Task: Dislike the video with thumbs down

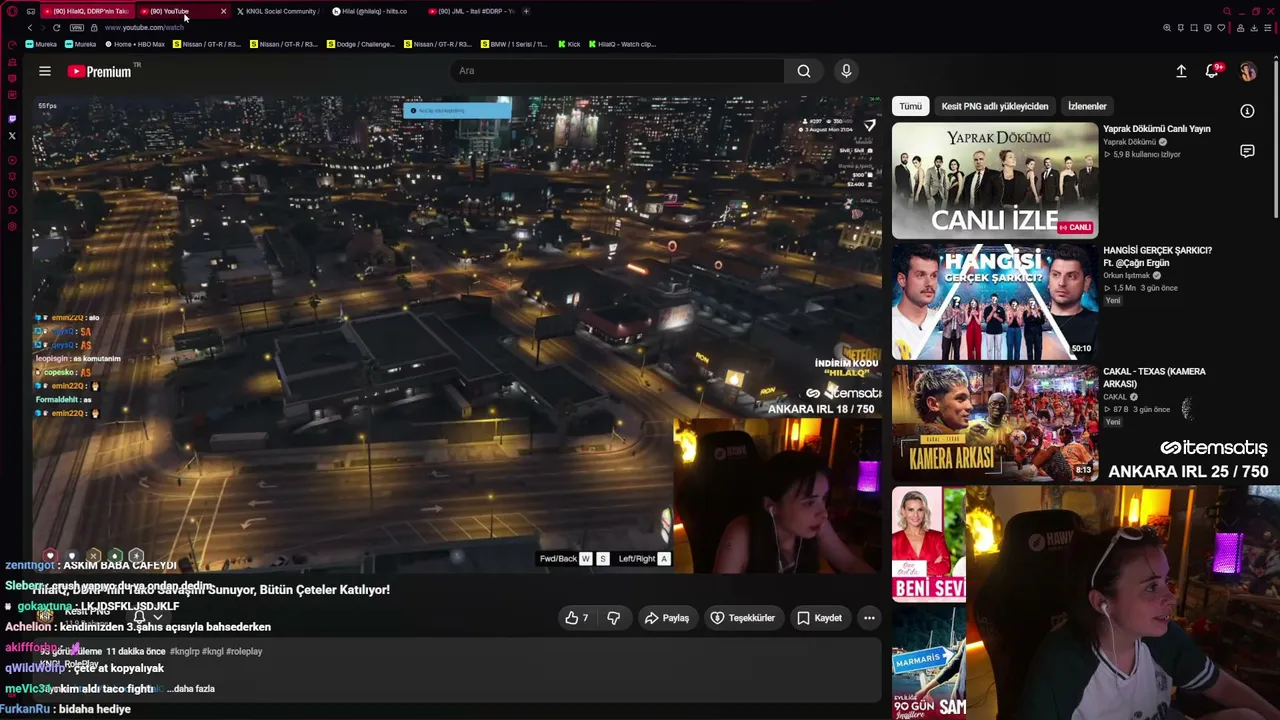Action: (613, 618)
